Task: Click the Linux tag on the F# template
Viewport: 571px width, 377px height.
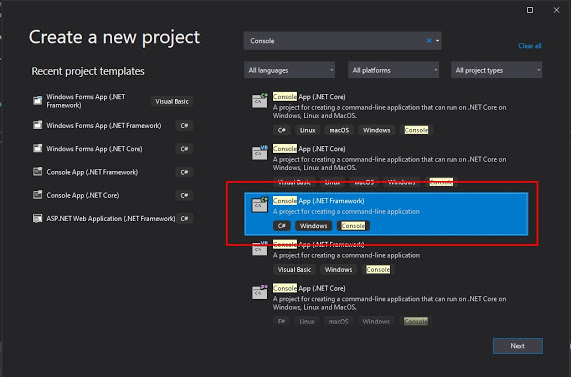Action: coord(307,322)
